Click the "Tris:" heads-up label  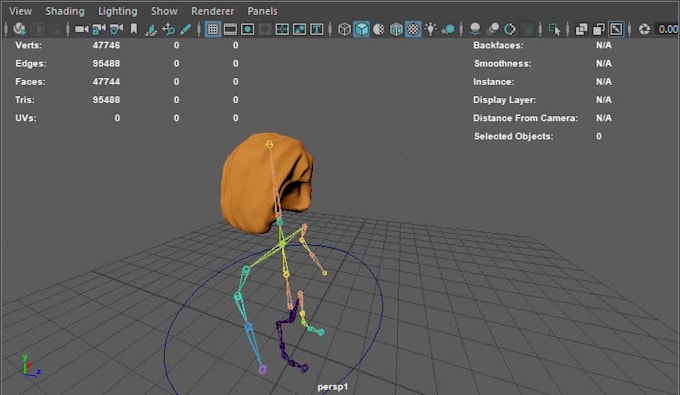[x=25, y=100]
